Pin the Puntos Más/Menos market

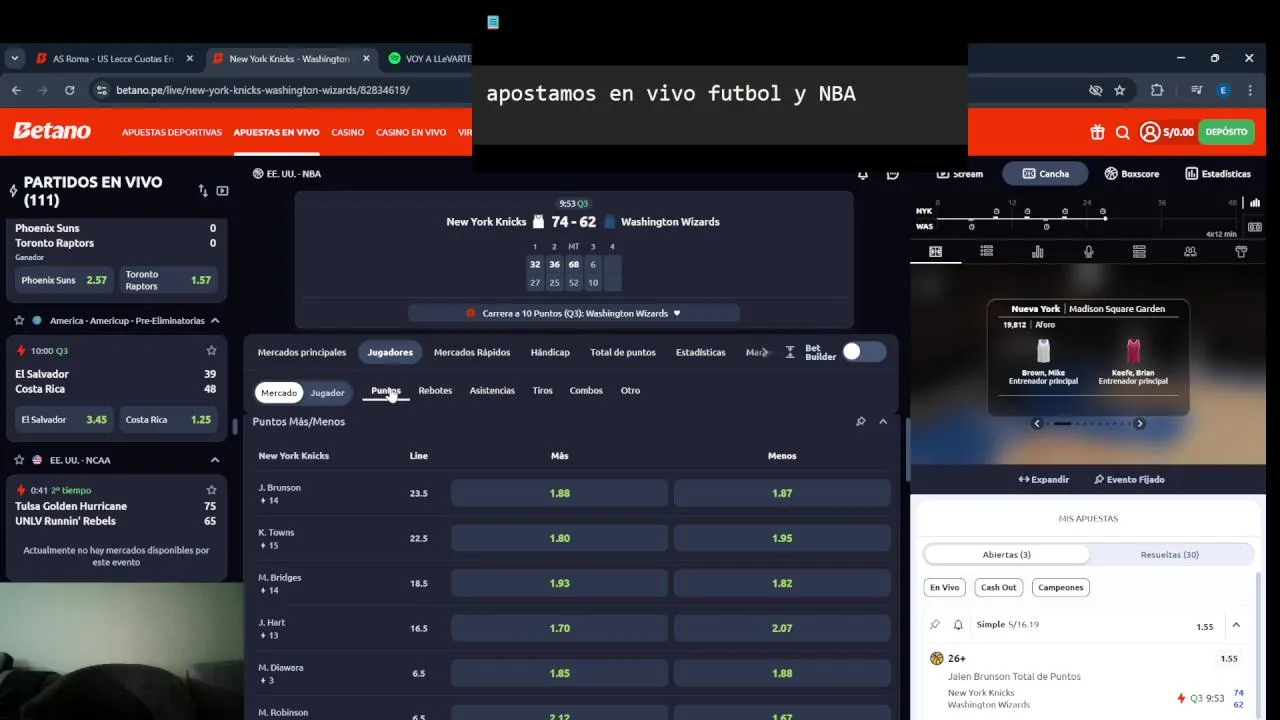click(860, 422)
